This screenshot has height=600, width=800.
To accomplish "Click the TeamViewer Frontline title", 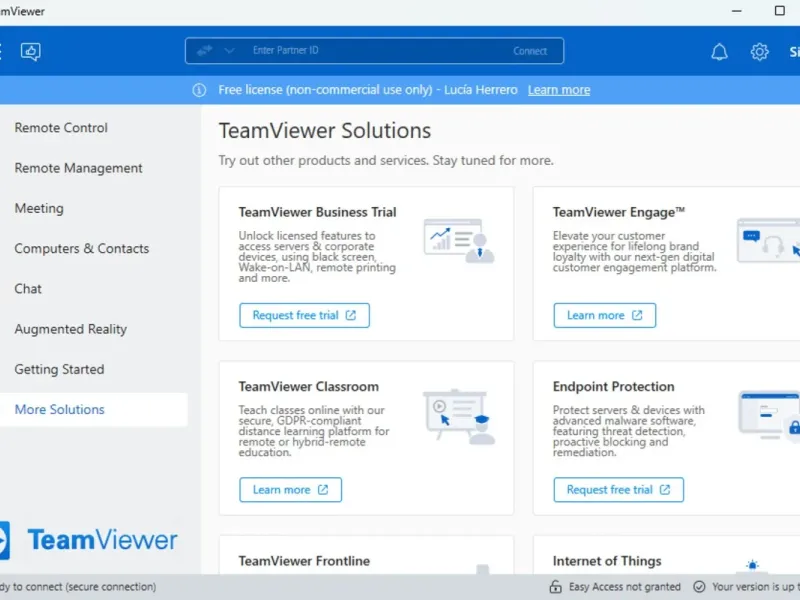I will coord(304,561).
